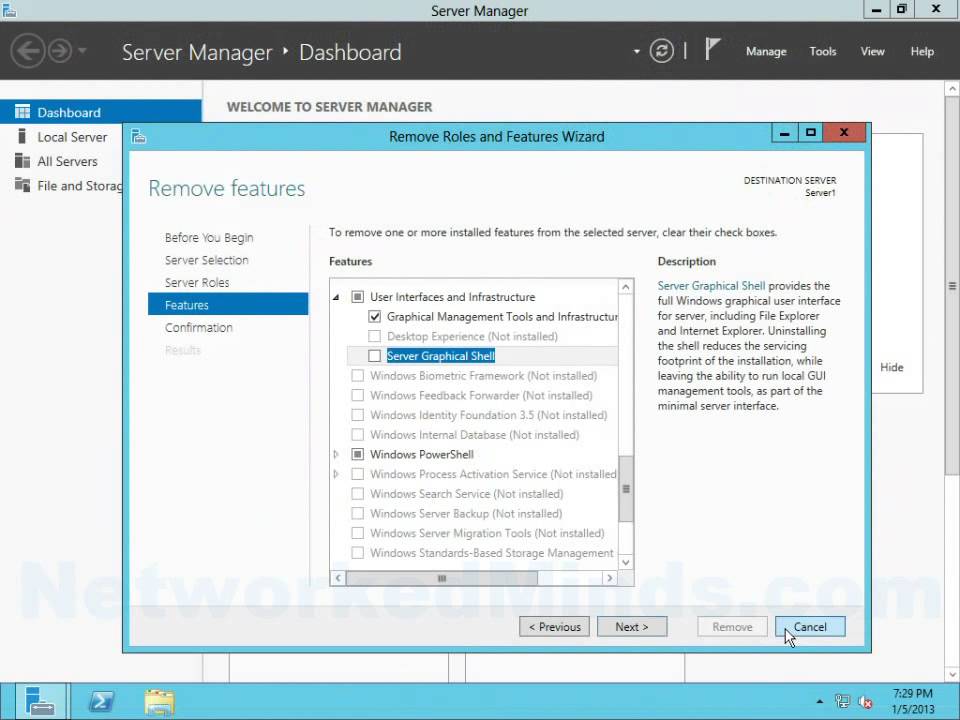Open the dropdown arrow left of Refresh
The width and height of the screenshot is (960, 720).
[637, 51]
